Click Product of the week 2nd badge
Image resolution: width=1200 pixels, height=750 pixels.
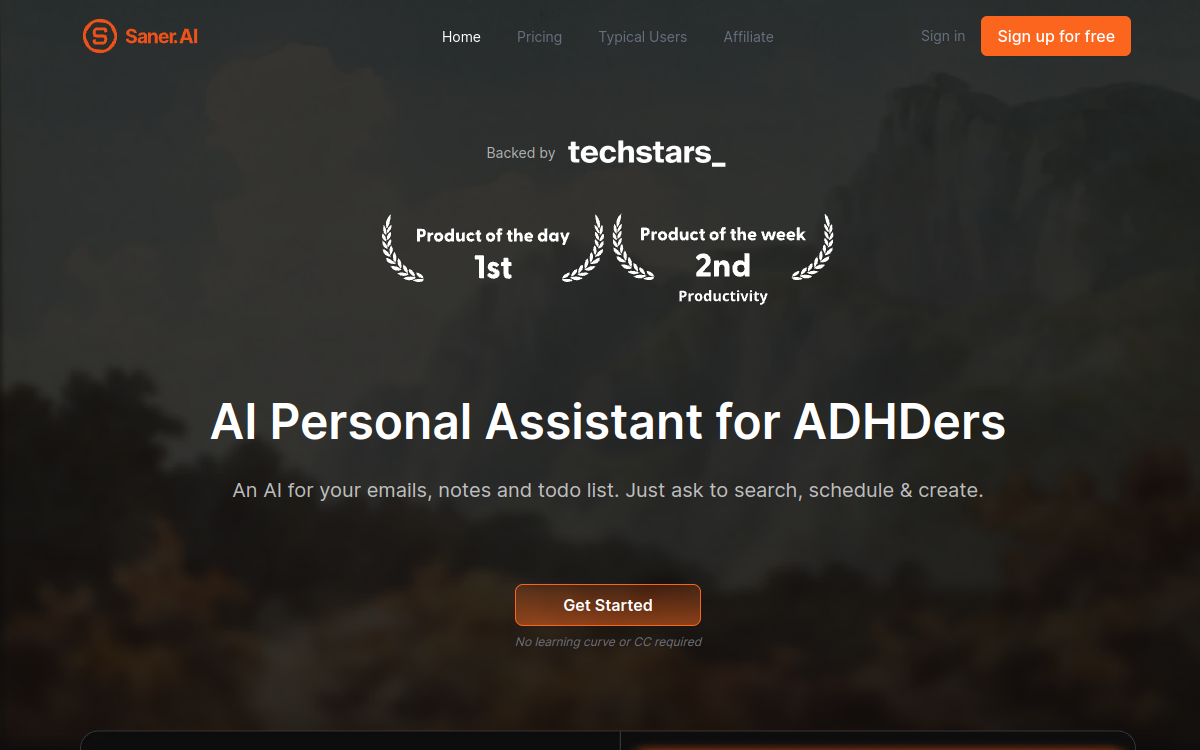click(x=723, y=258)
